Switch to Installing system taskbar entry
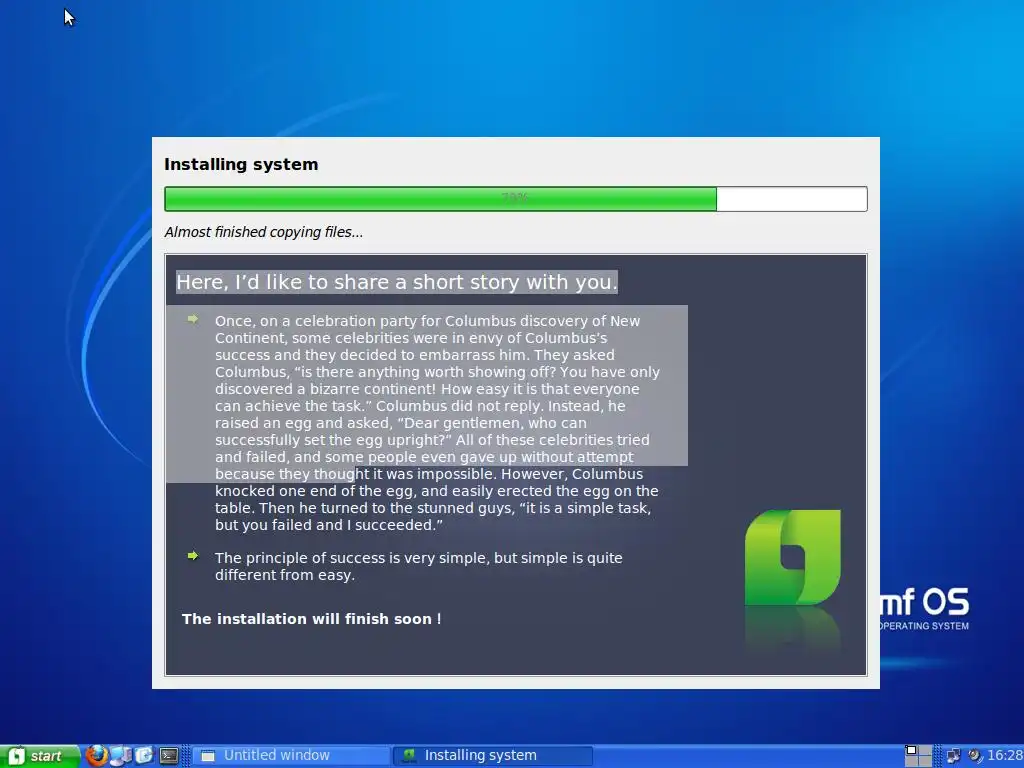1024x768 pixels. point(494,756)
